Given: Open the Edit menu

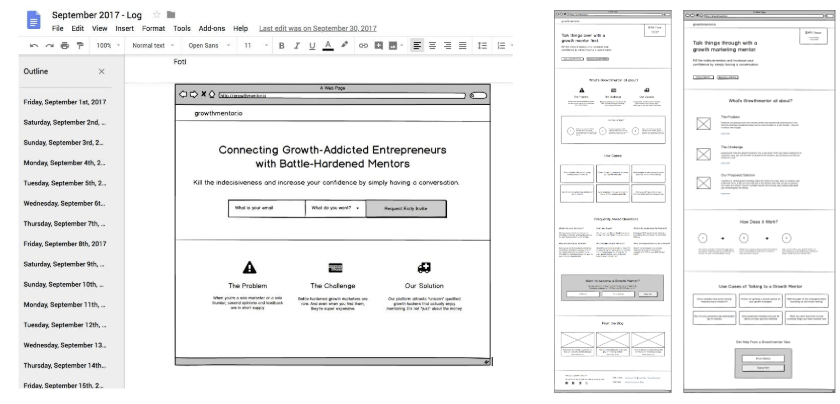Looking at the screenshot, I should 78,28.
